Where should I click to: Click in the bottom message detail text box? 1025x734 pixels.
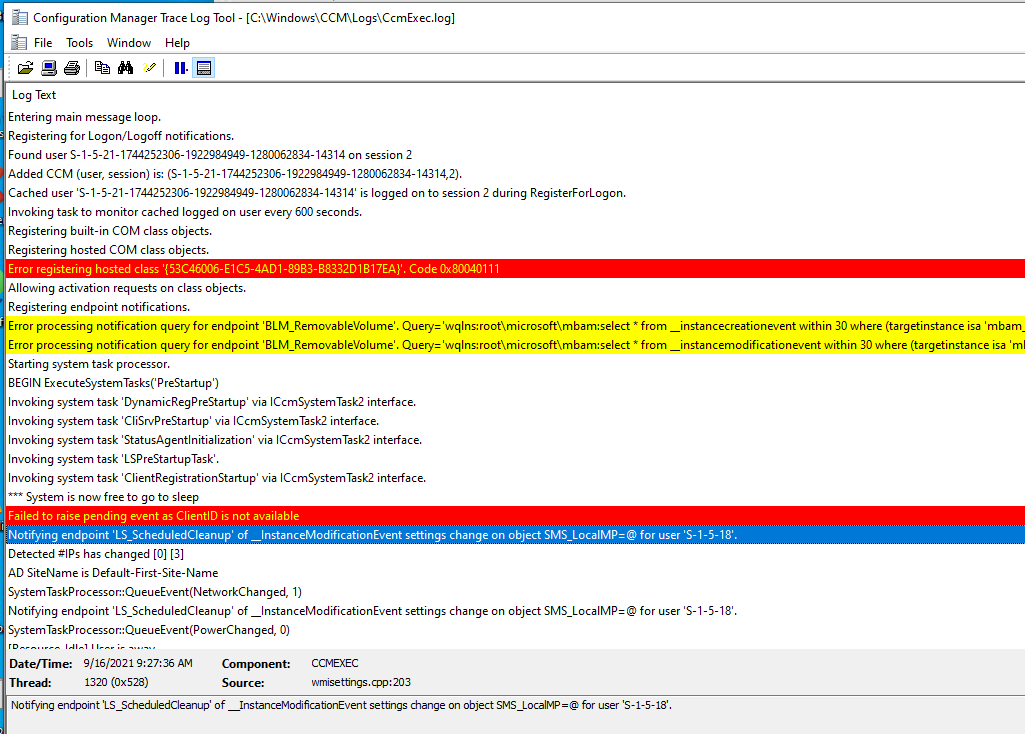[x=515, y=714]
